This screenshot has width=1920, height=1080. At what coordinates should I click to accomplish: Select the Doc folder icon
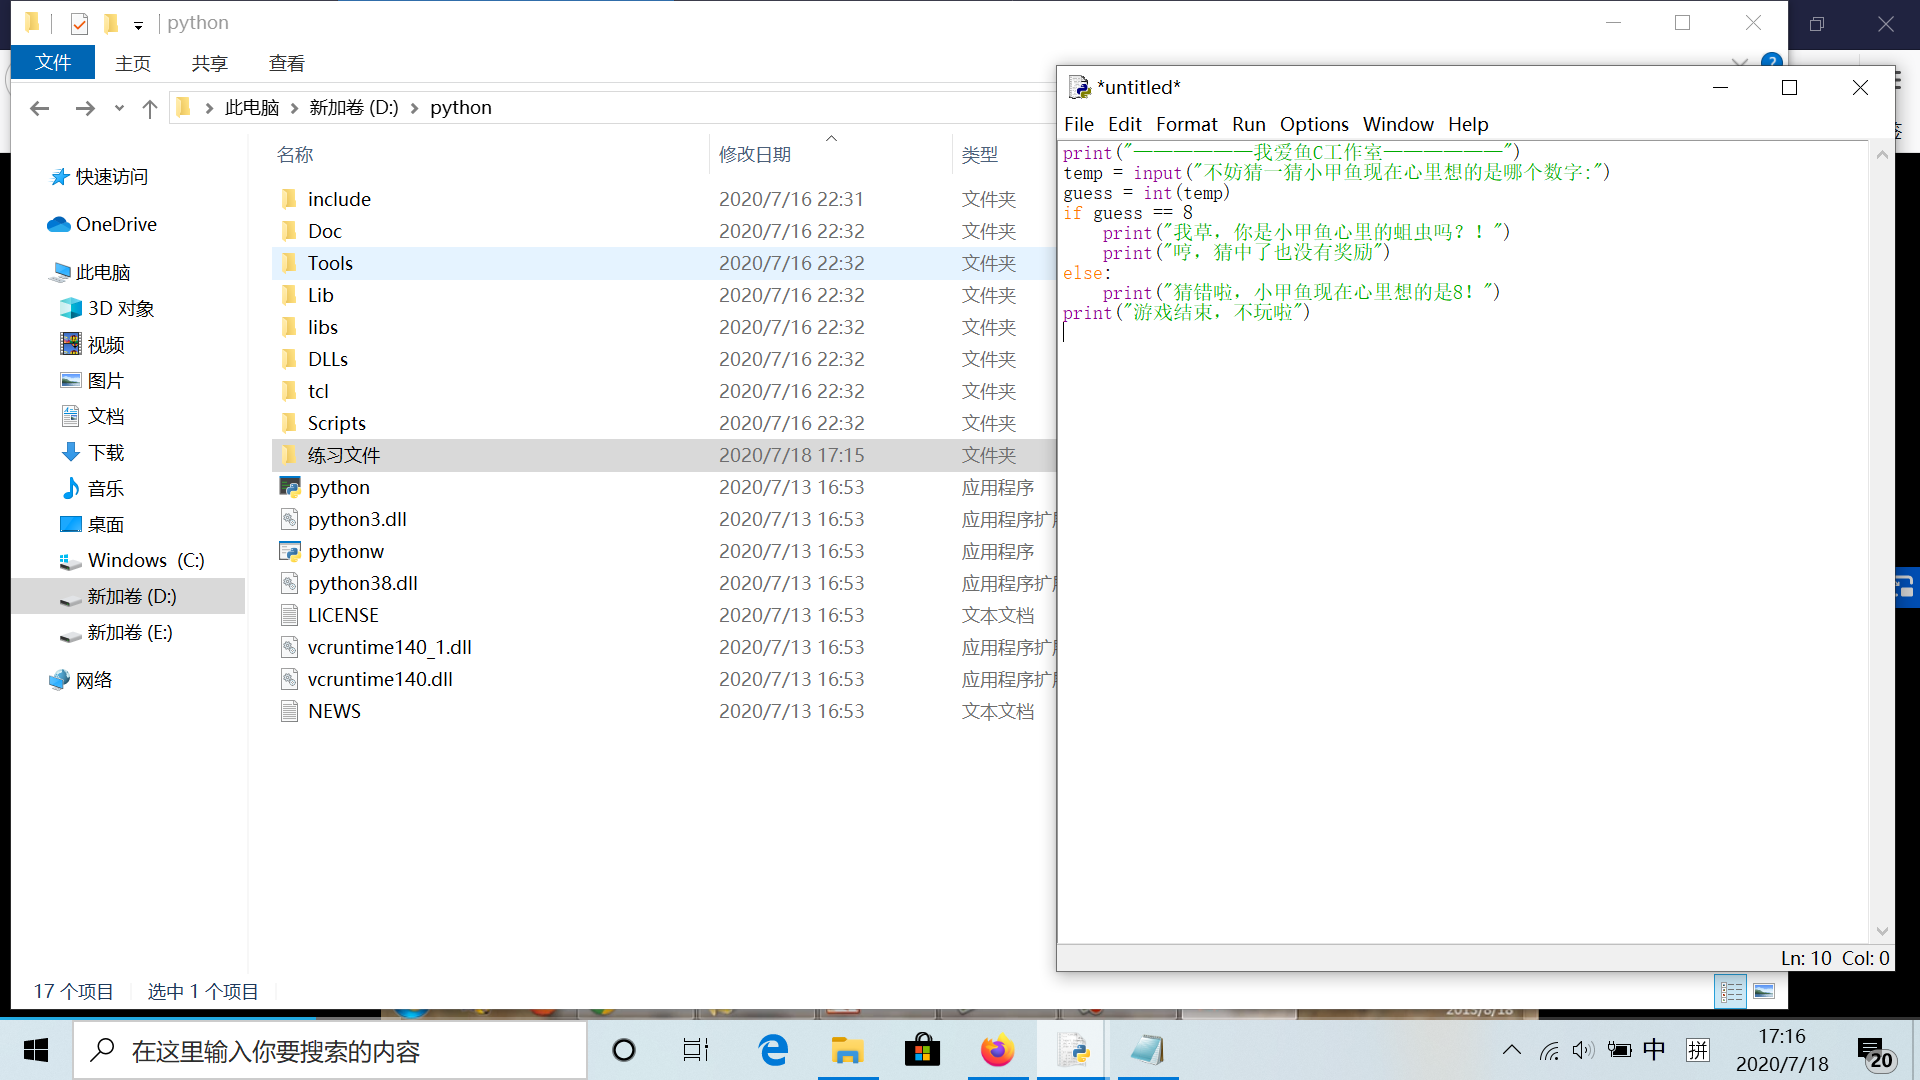(289, 231)
